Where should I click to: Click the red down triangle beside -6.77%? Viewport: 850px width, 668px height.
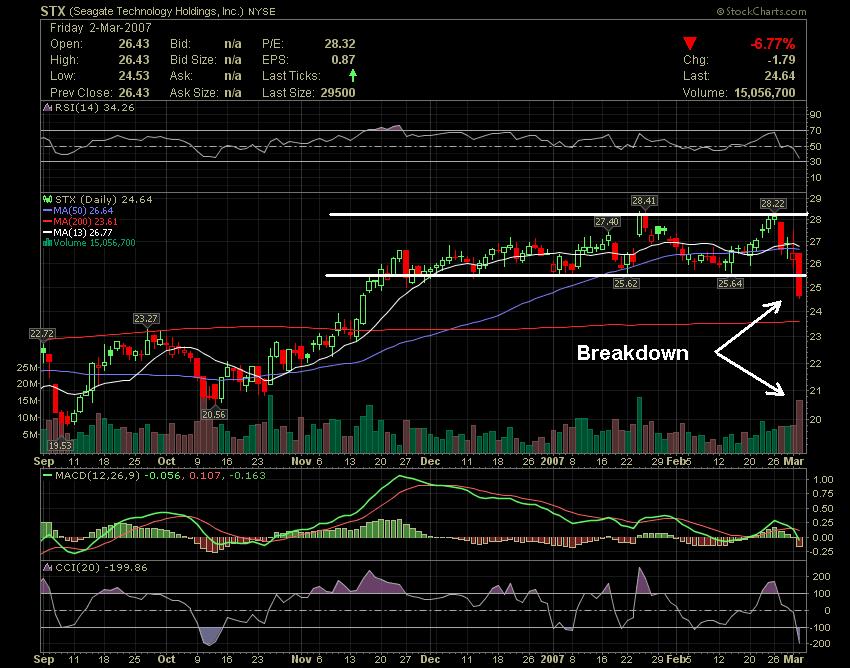click(690, 43)
